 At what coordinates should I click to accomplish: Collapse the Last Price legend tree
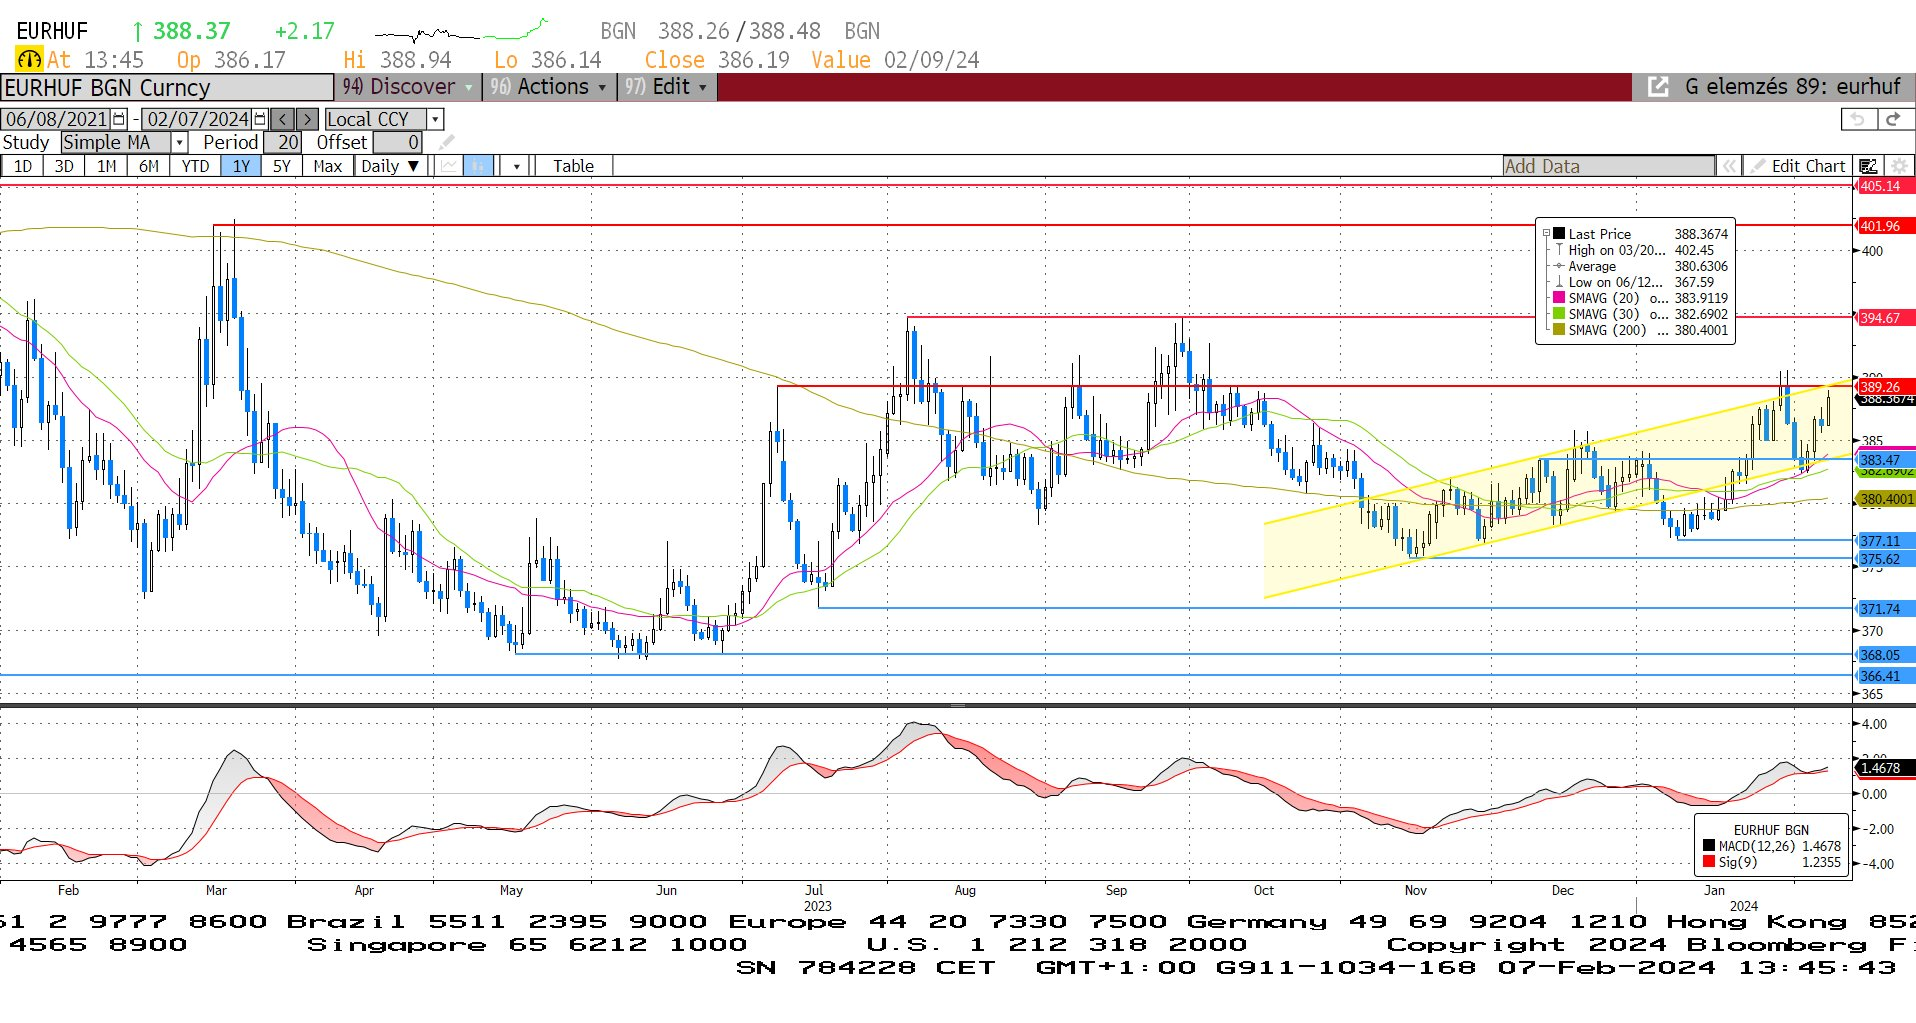tap(1546, 234)
